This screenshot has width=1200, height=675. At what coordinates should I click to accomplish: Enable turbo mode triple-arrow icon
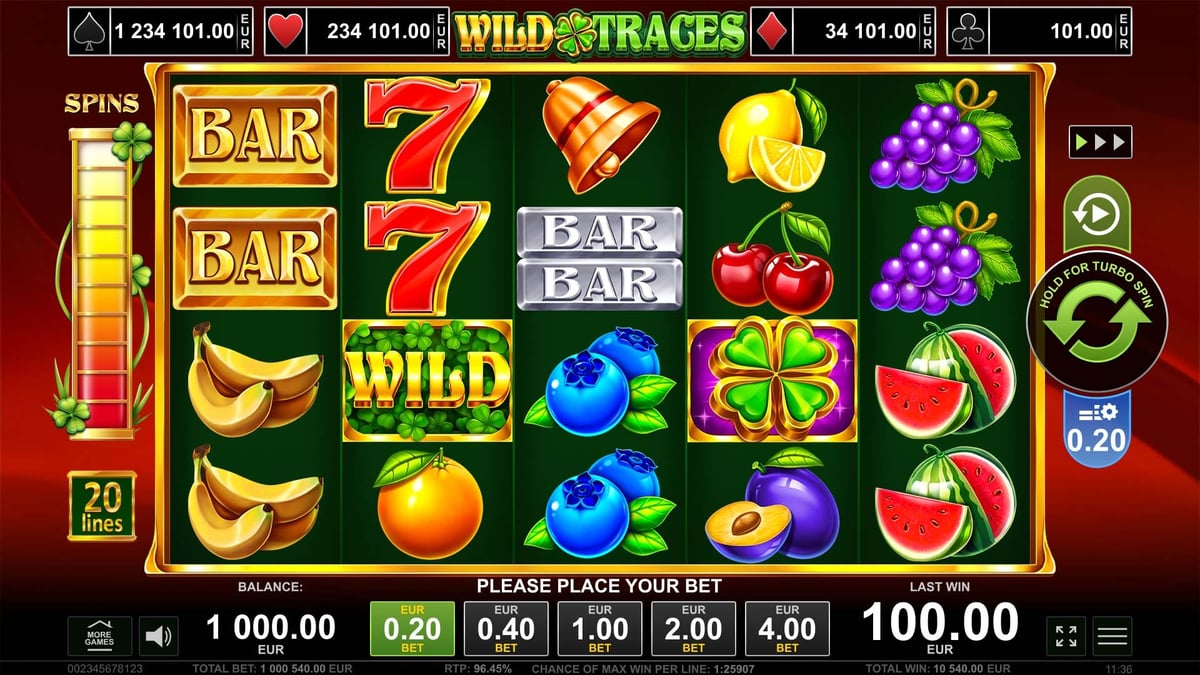(1100, 141)
